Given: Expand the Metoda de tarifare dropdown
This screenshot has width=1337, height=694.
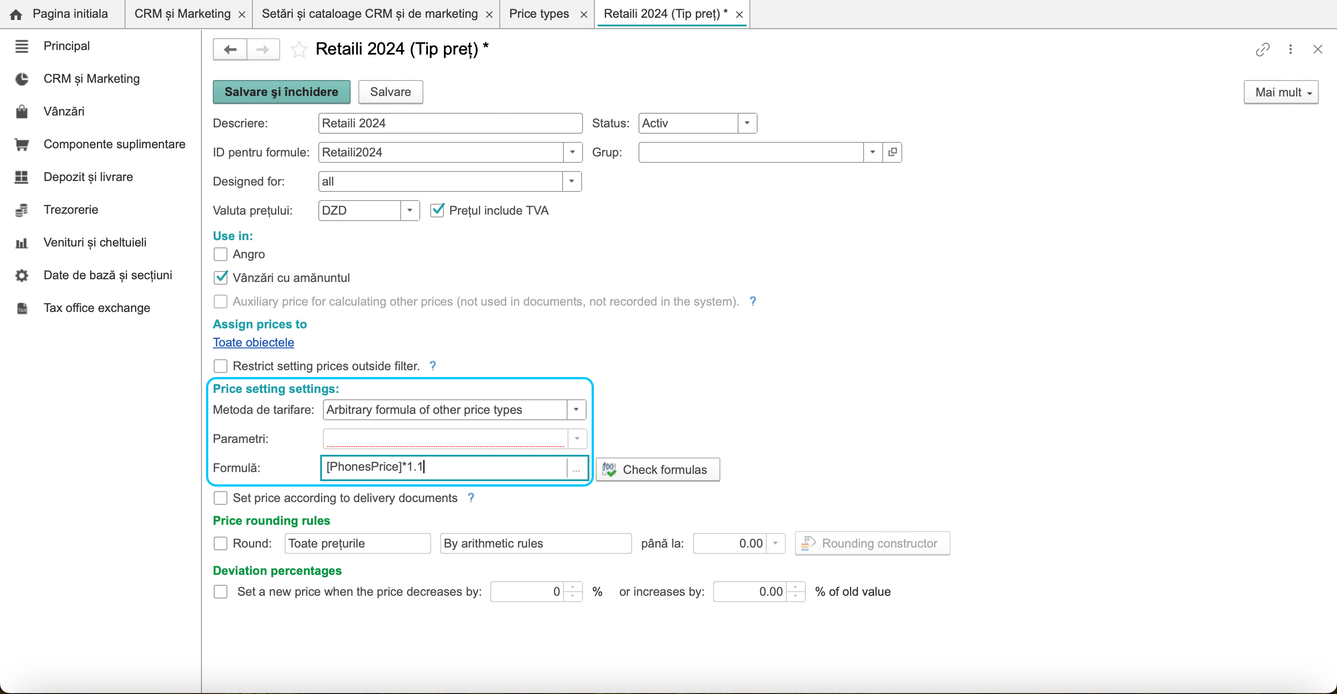Looking at the screenshot, I should click(576, 410).
